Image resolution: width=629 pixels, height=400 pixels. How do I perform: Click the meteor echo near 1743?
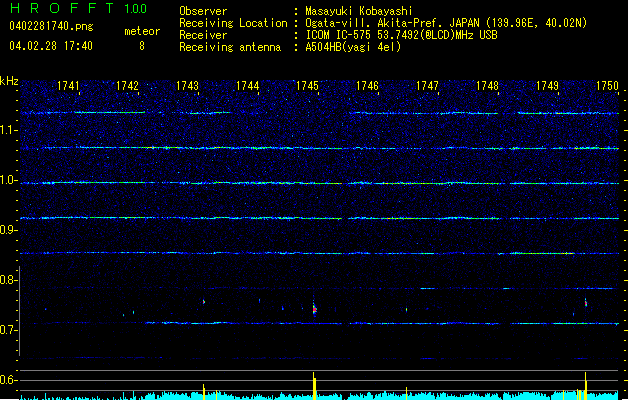pyautogui.click(x=204, y=301)
